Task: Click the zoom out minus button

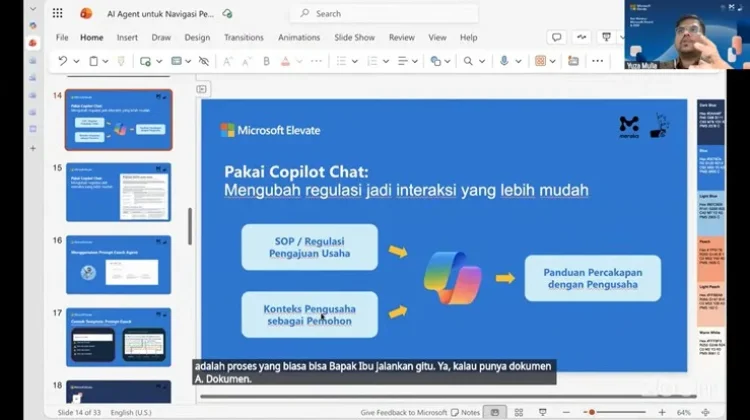Action: point(566,412)
